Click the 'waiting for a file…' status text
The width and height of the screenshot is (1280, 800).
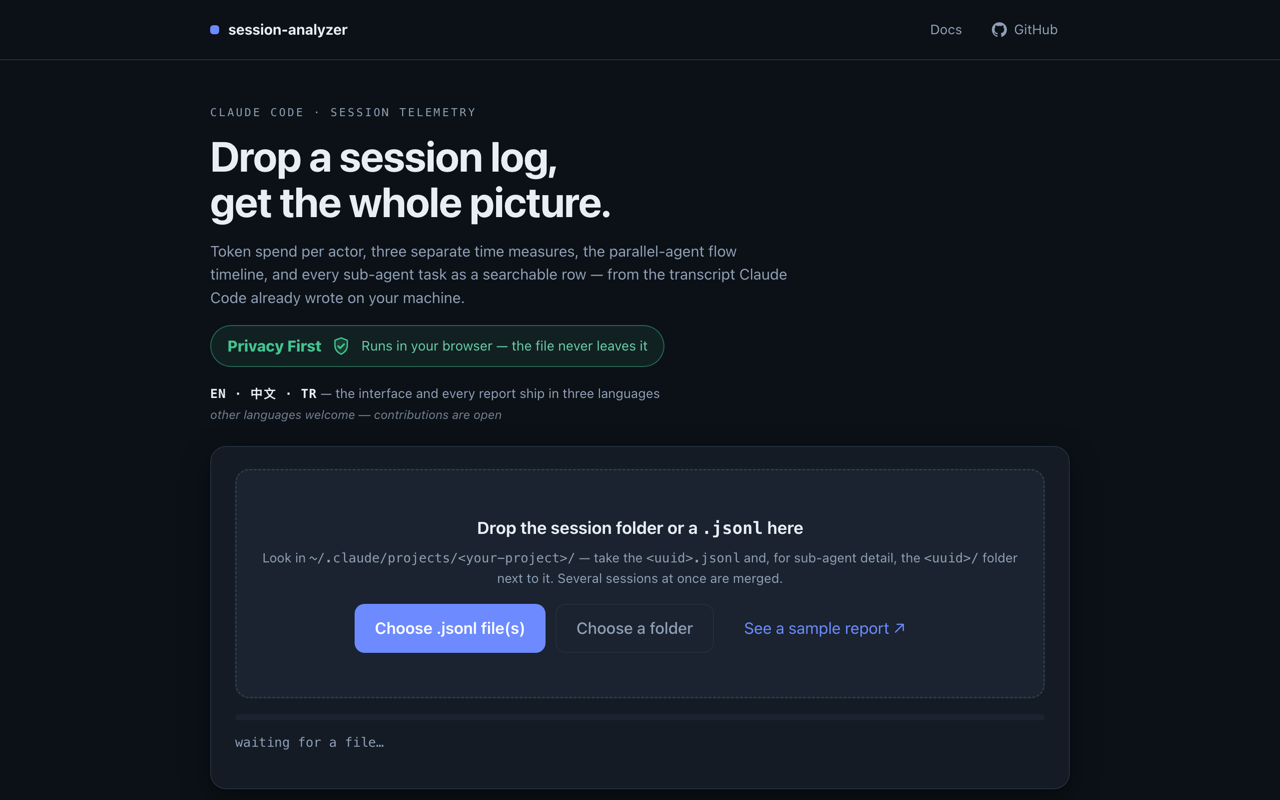click(x=309, y=742)
